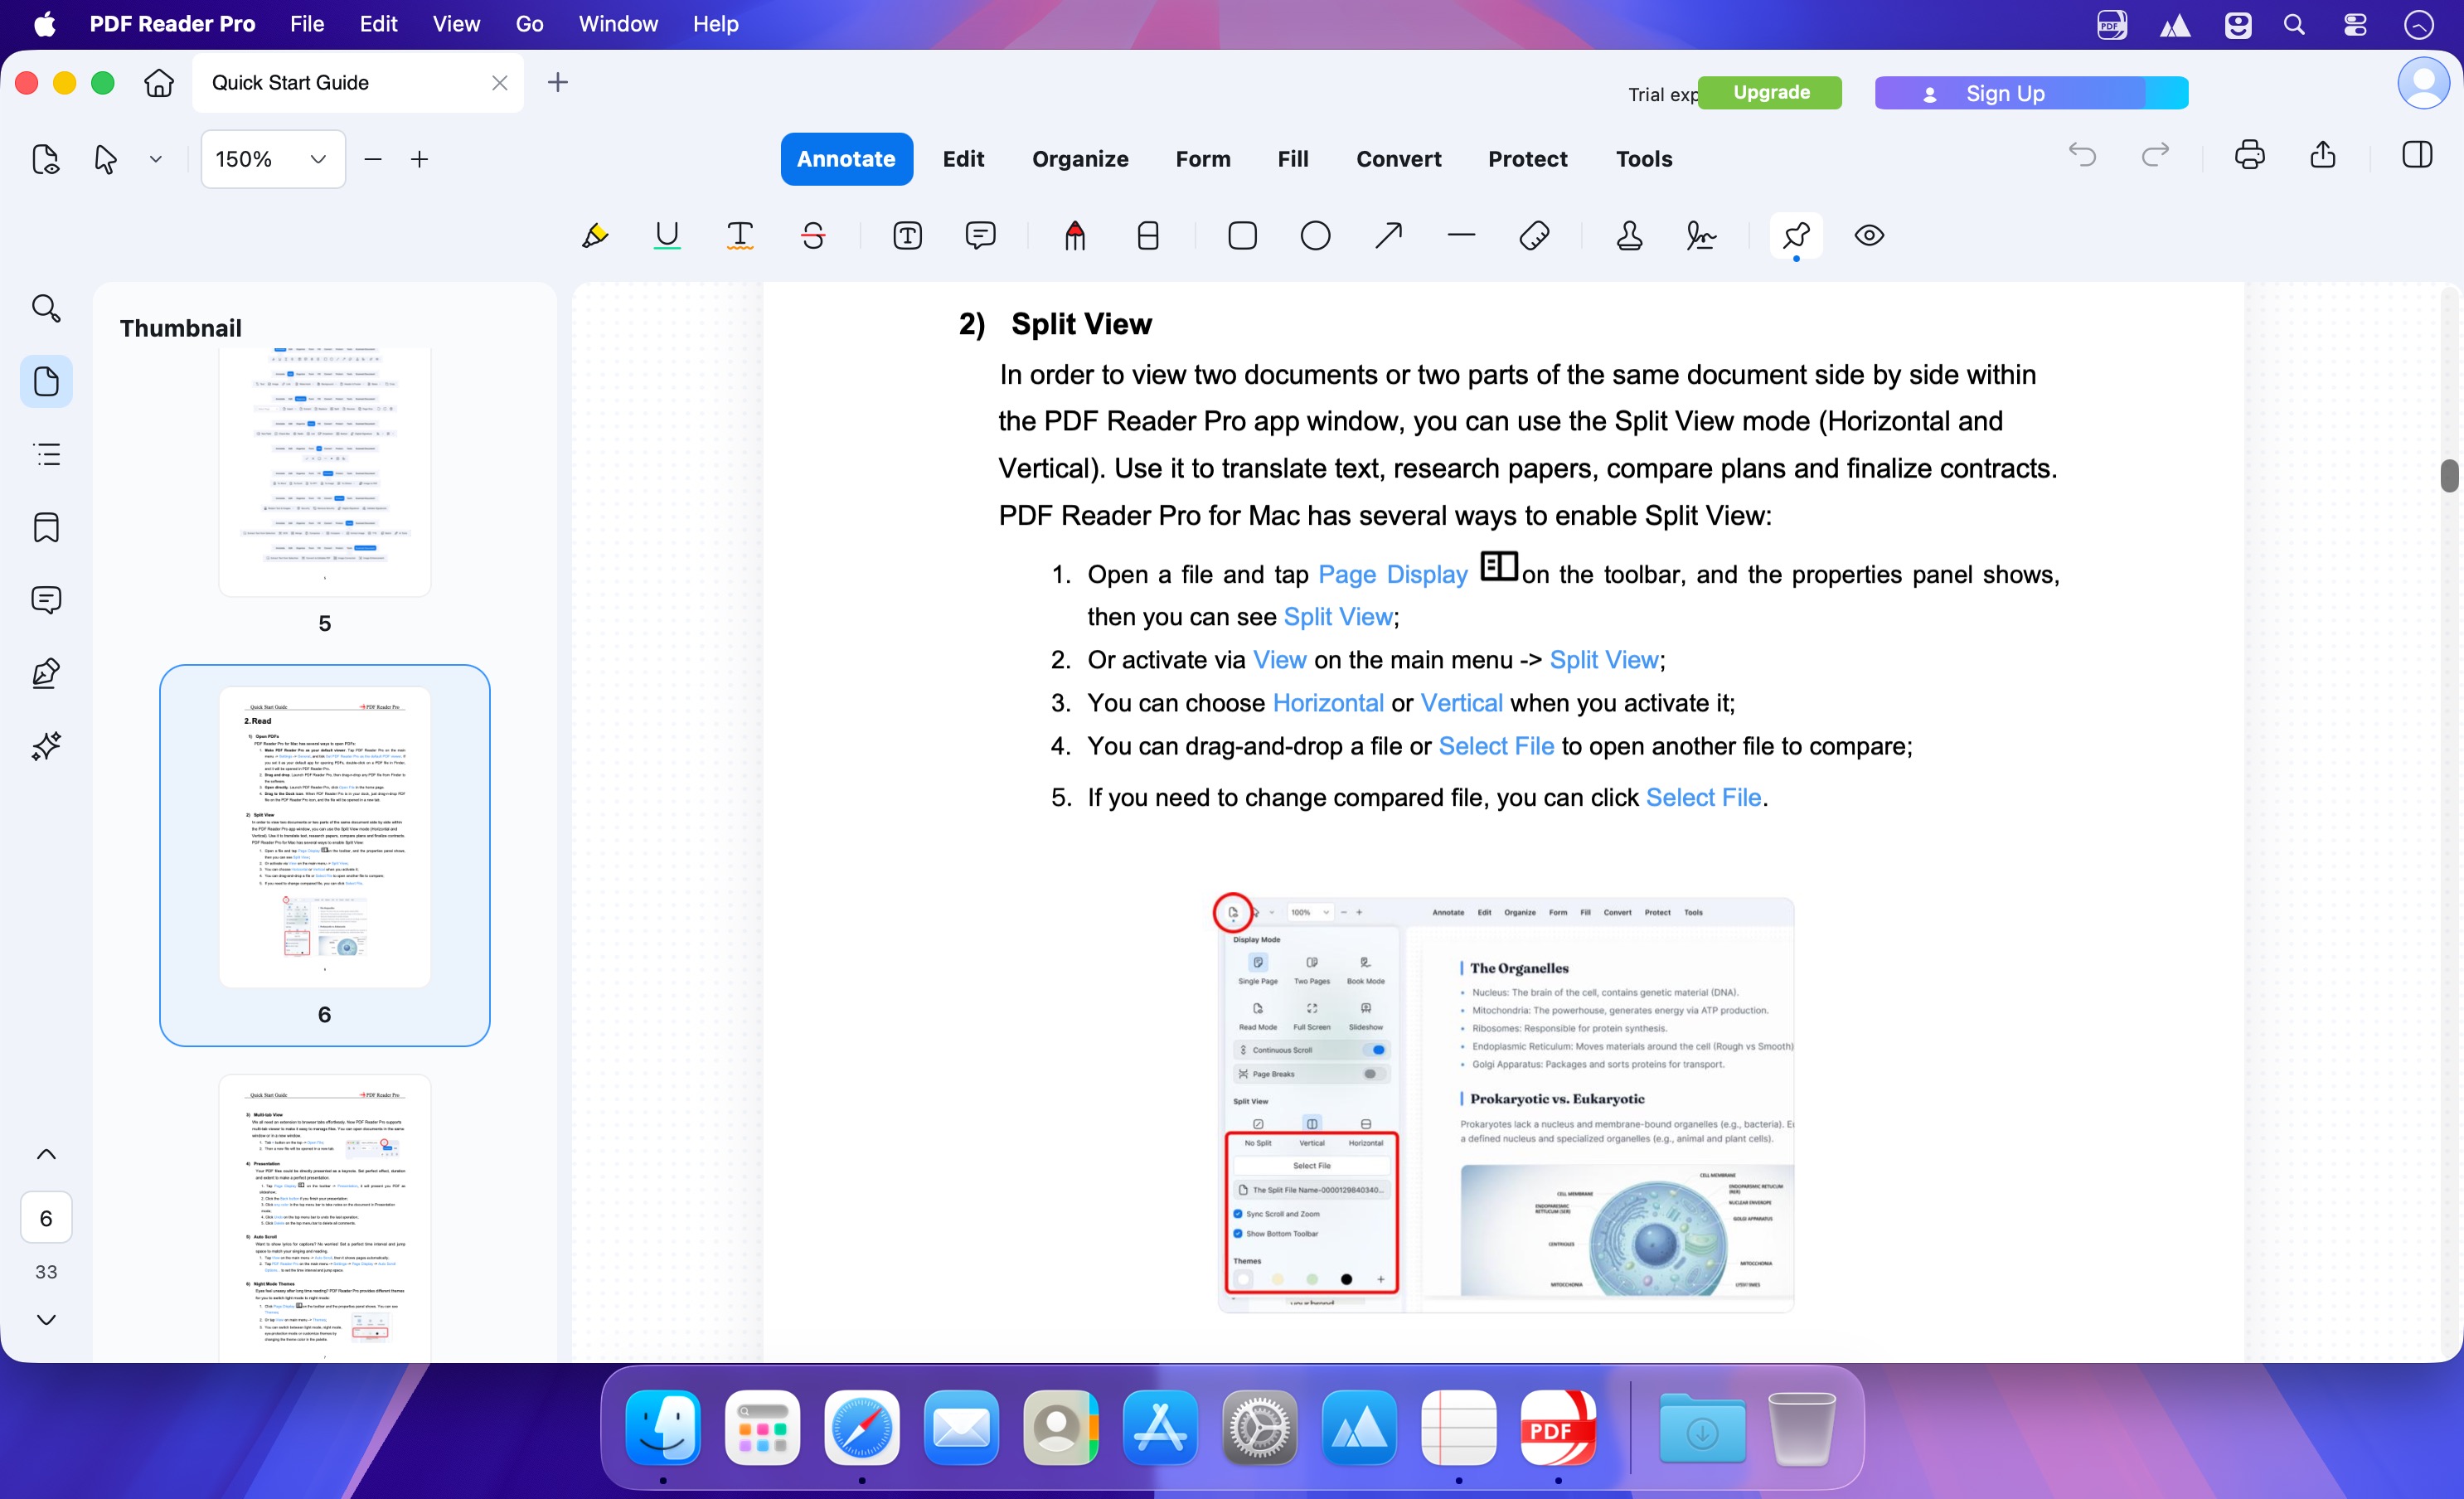Switch to the Protect tab
Viewport: 2464px width, 1499px height.
coord(1527,159)
